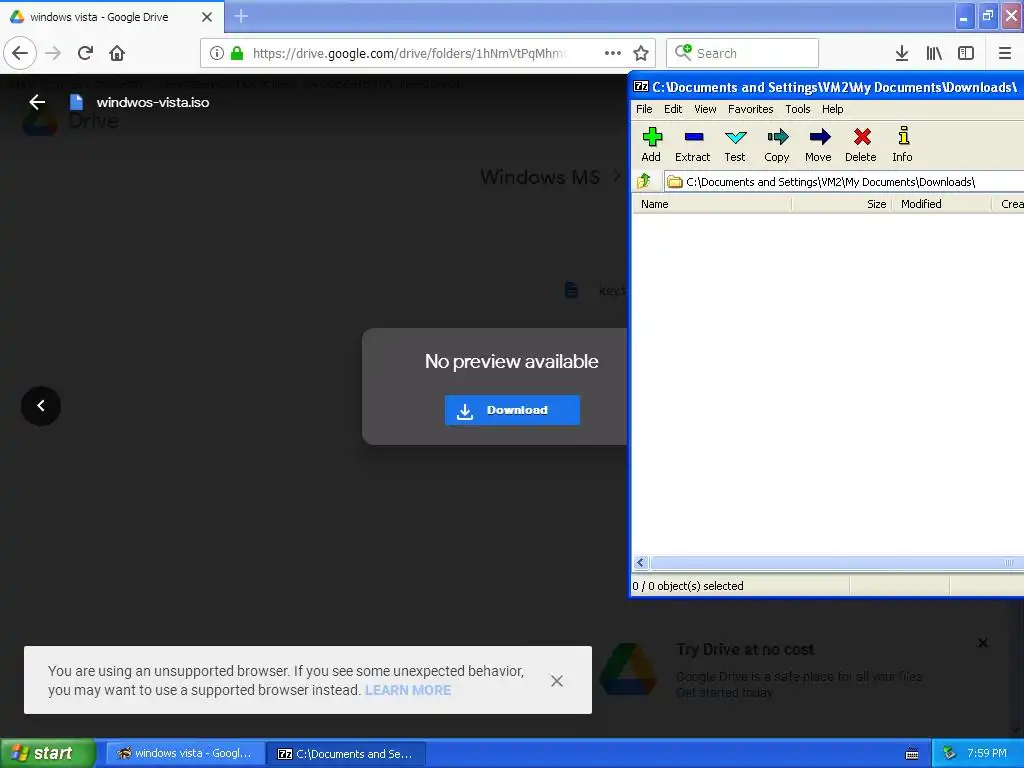Go back in Firefox browser
This screenshot has height=768, width=1024.
click(x=20, y=53)
